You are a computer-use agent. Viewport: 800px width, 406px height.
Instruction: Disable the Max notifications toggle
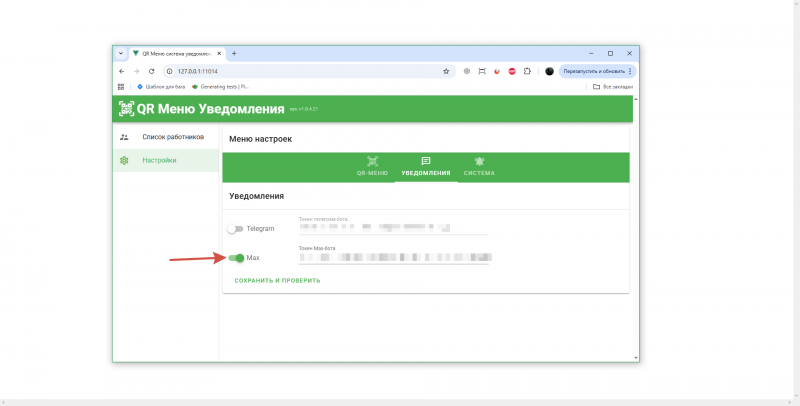click(x=236, y=258)
